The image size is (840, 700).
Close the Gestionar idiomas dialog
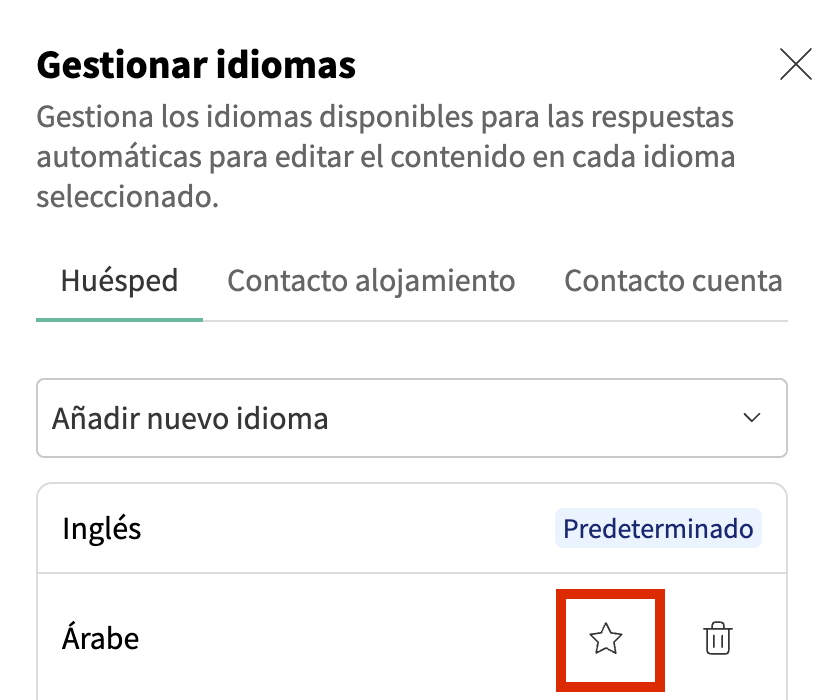tap(795, 65)
